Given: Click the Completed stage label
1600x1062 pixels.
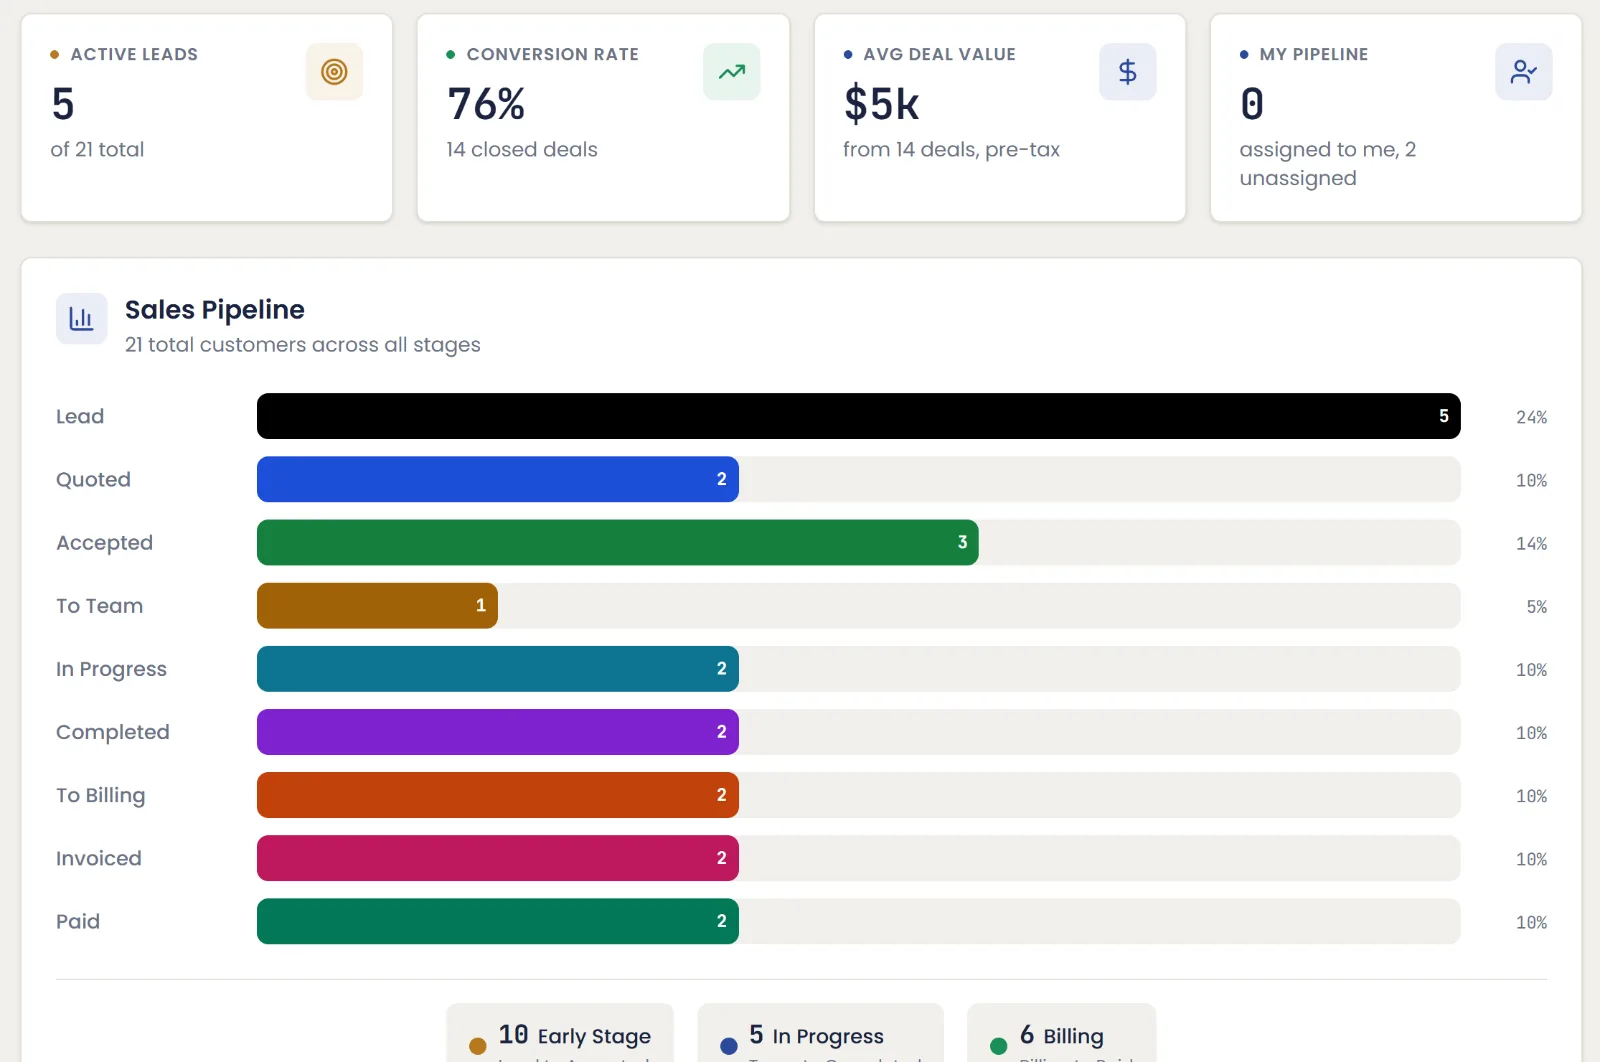Looking at the screenshot, I should (113, 732).
